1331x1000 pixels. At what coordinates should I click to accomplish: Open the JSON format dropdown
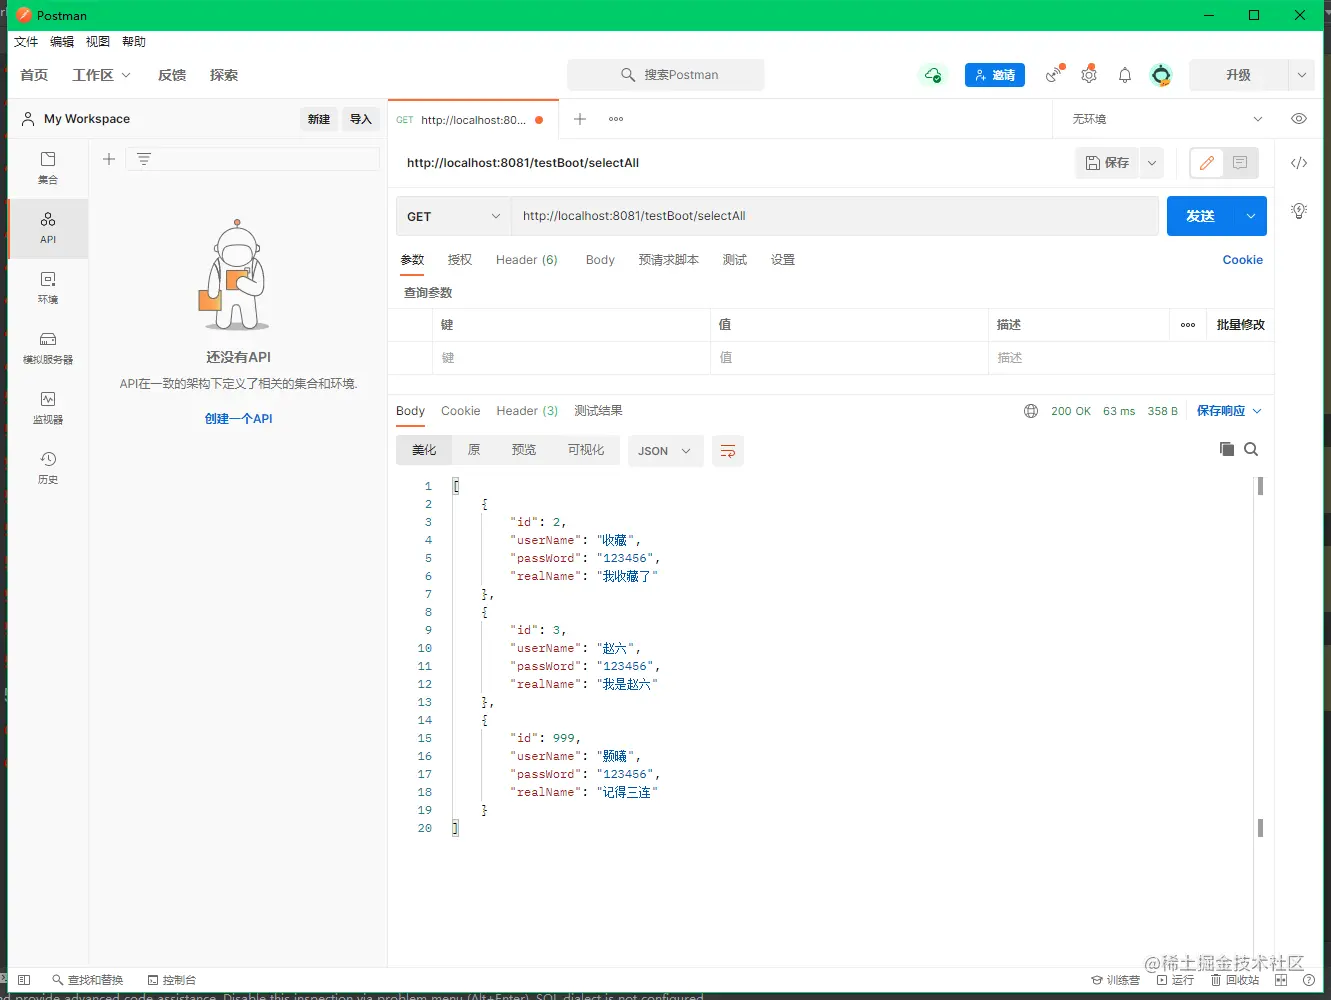pyautogui.click(x=665, y=451)
